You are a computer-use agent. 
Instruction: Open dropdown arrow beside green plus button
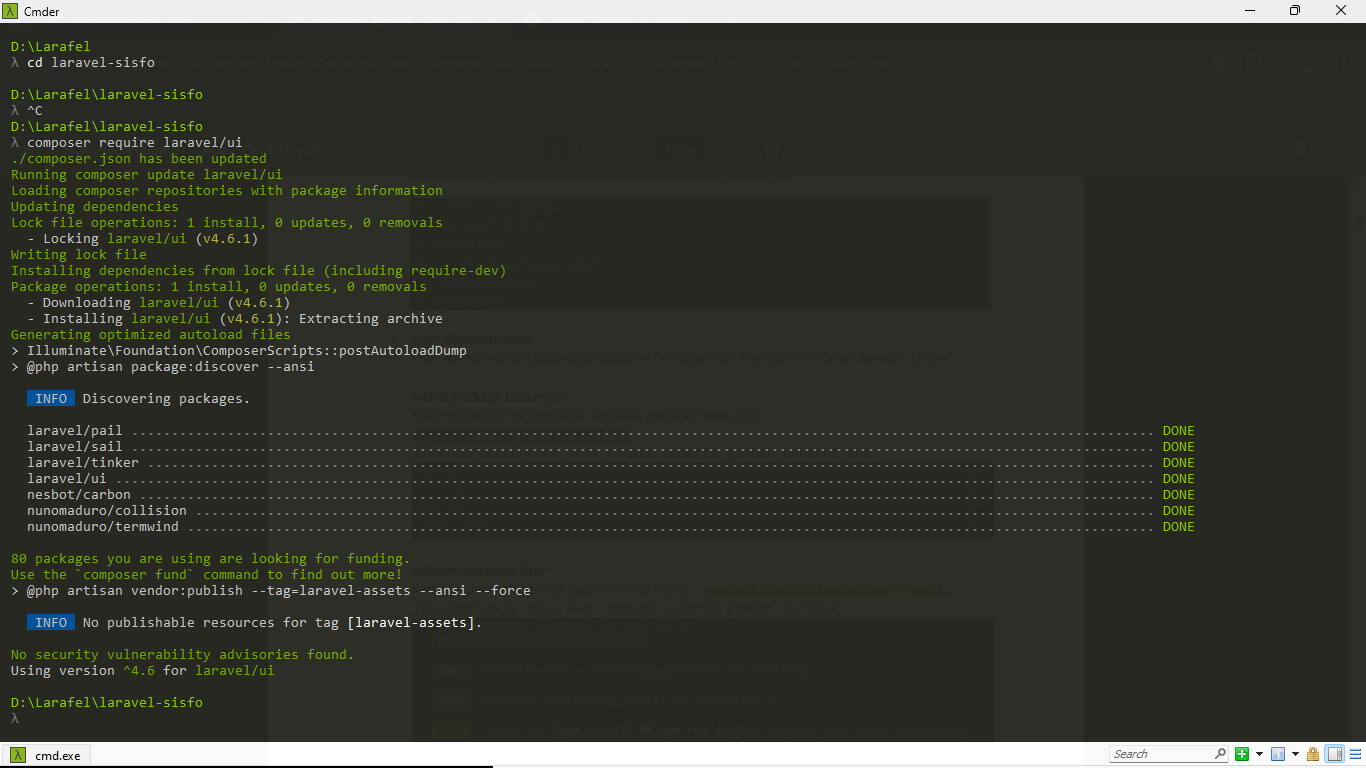pos(1259,754)
